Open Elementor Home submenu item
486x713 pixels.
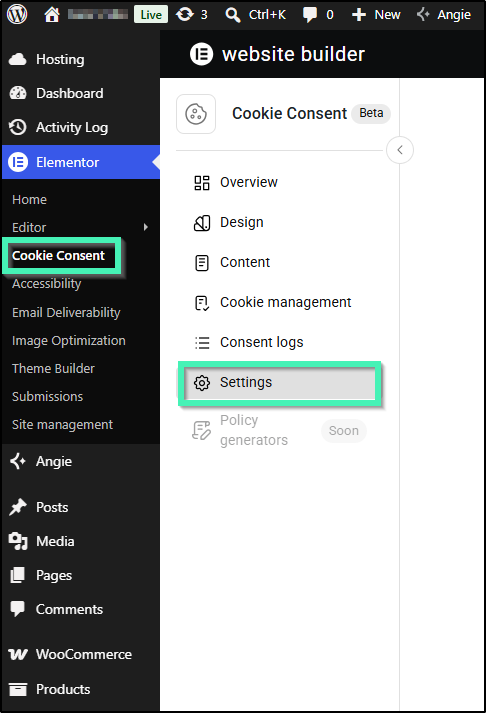coord(30,200)
